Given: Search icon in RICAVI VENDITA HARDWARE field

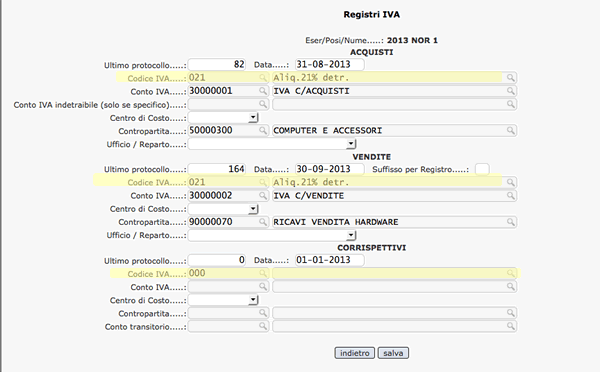Looking at the screenshot, I should 510,222.
